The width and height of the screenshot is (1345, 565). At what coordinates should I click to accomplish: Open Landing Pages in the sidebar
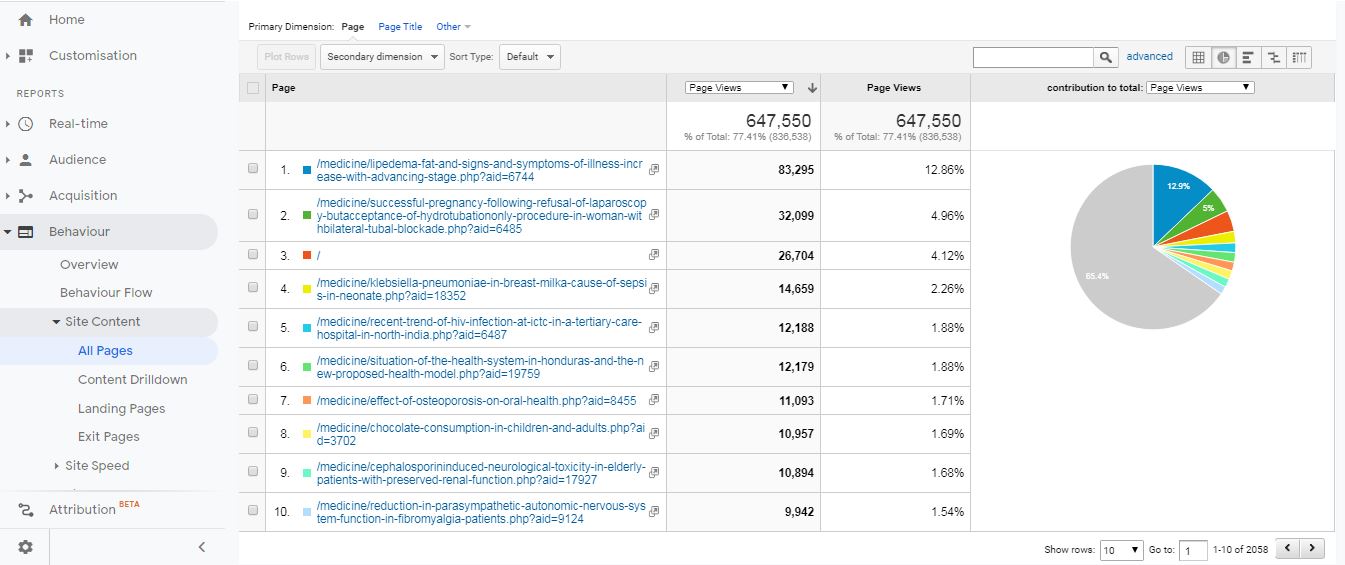coord(121,408)
